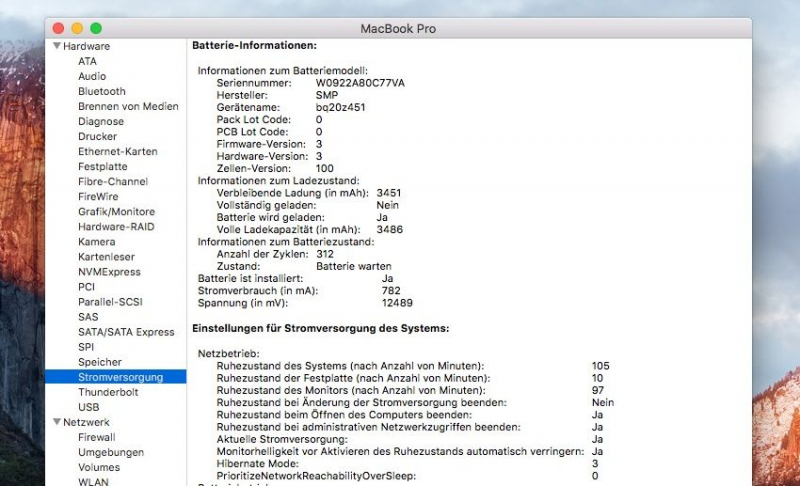Collapse the Hardware section triangle
The width and height of the screenshot is (800, 486).
57,46
